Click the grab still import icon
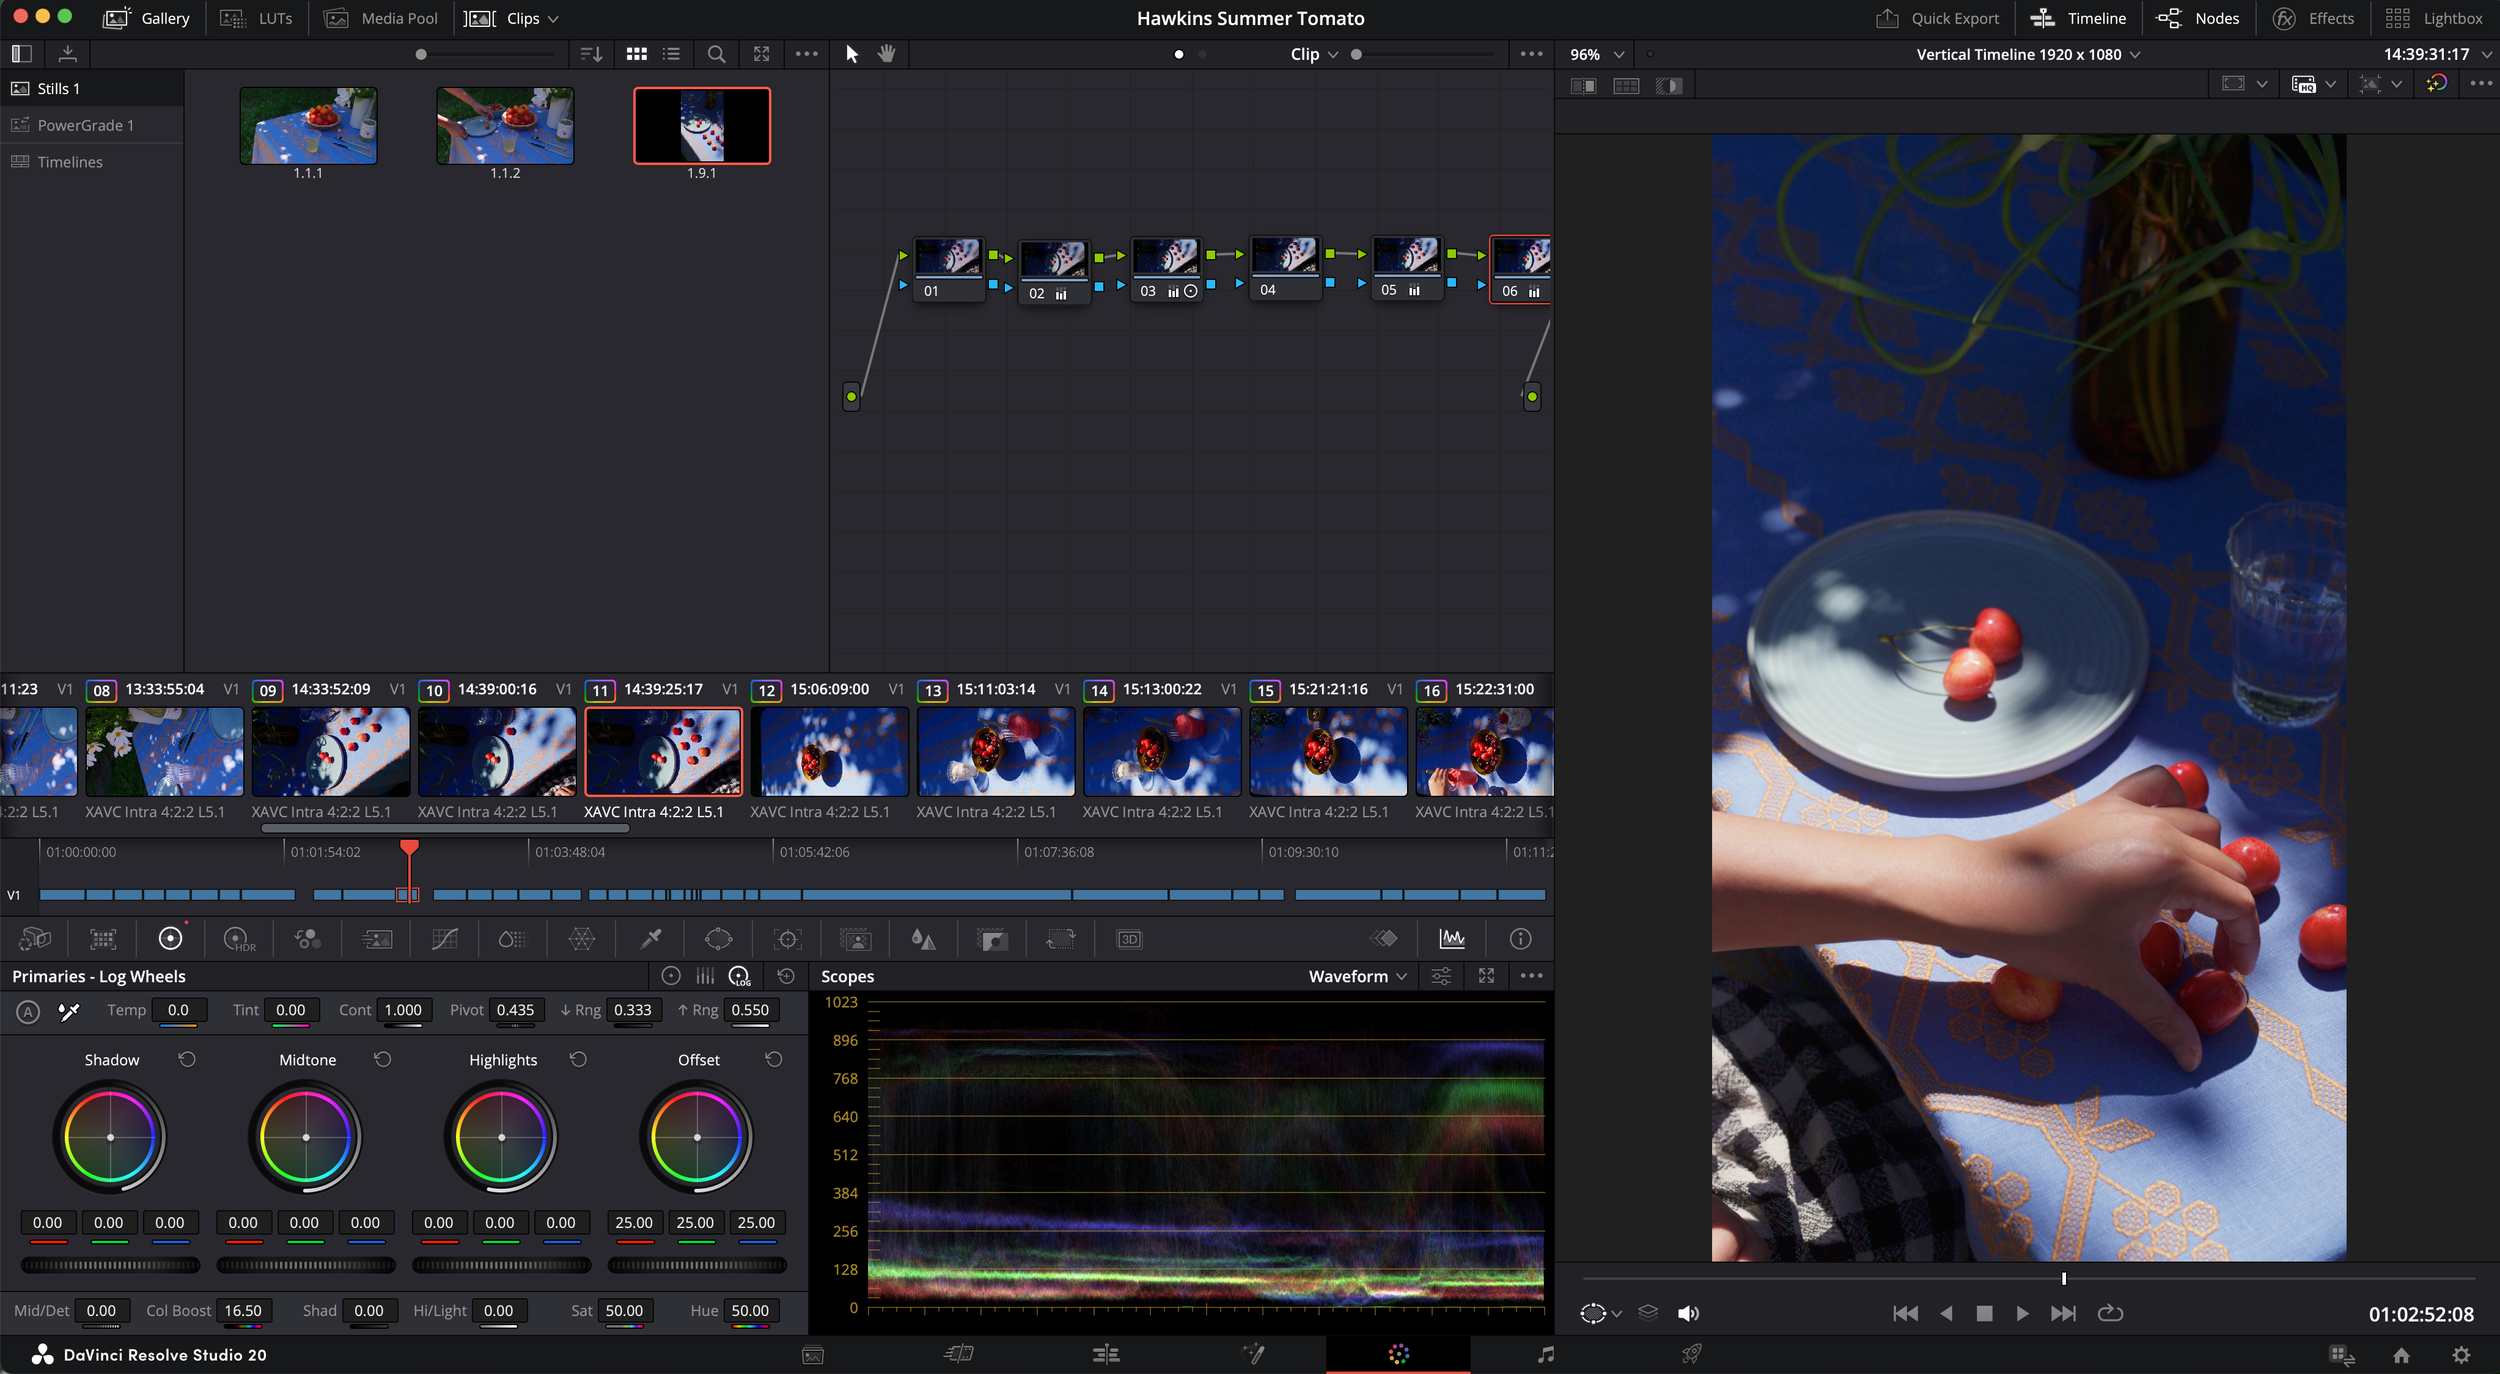The image size is (2500, 1374). pyautogui.click(x=67, y=54)
